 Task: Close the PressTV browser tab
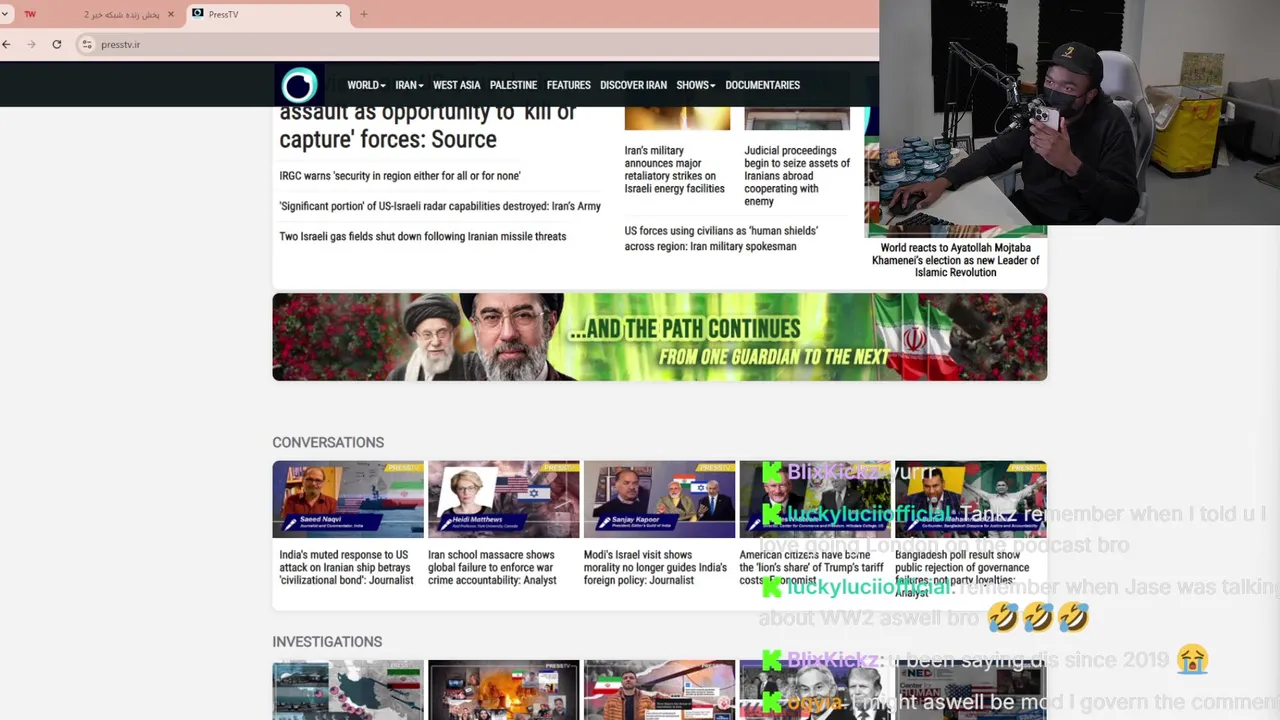click(338, 14)
